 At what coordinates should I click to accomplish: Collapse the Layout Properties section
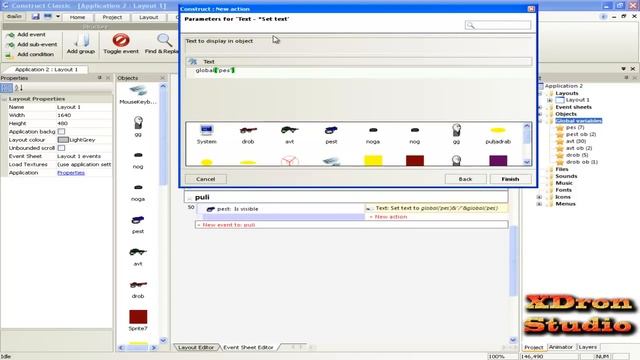(x=4, y=99)
